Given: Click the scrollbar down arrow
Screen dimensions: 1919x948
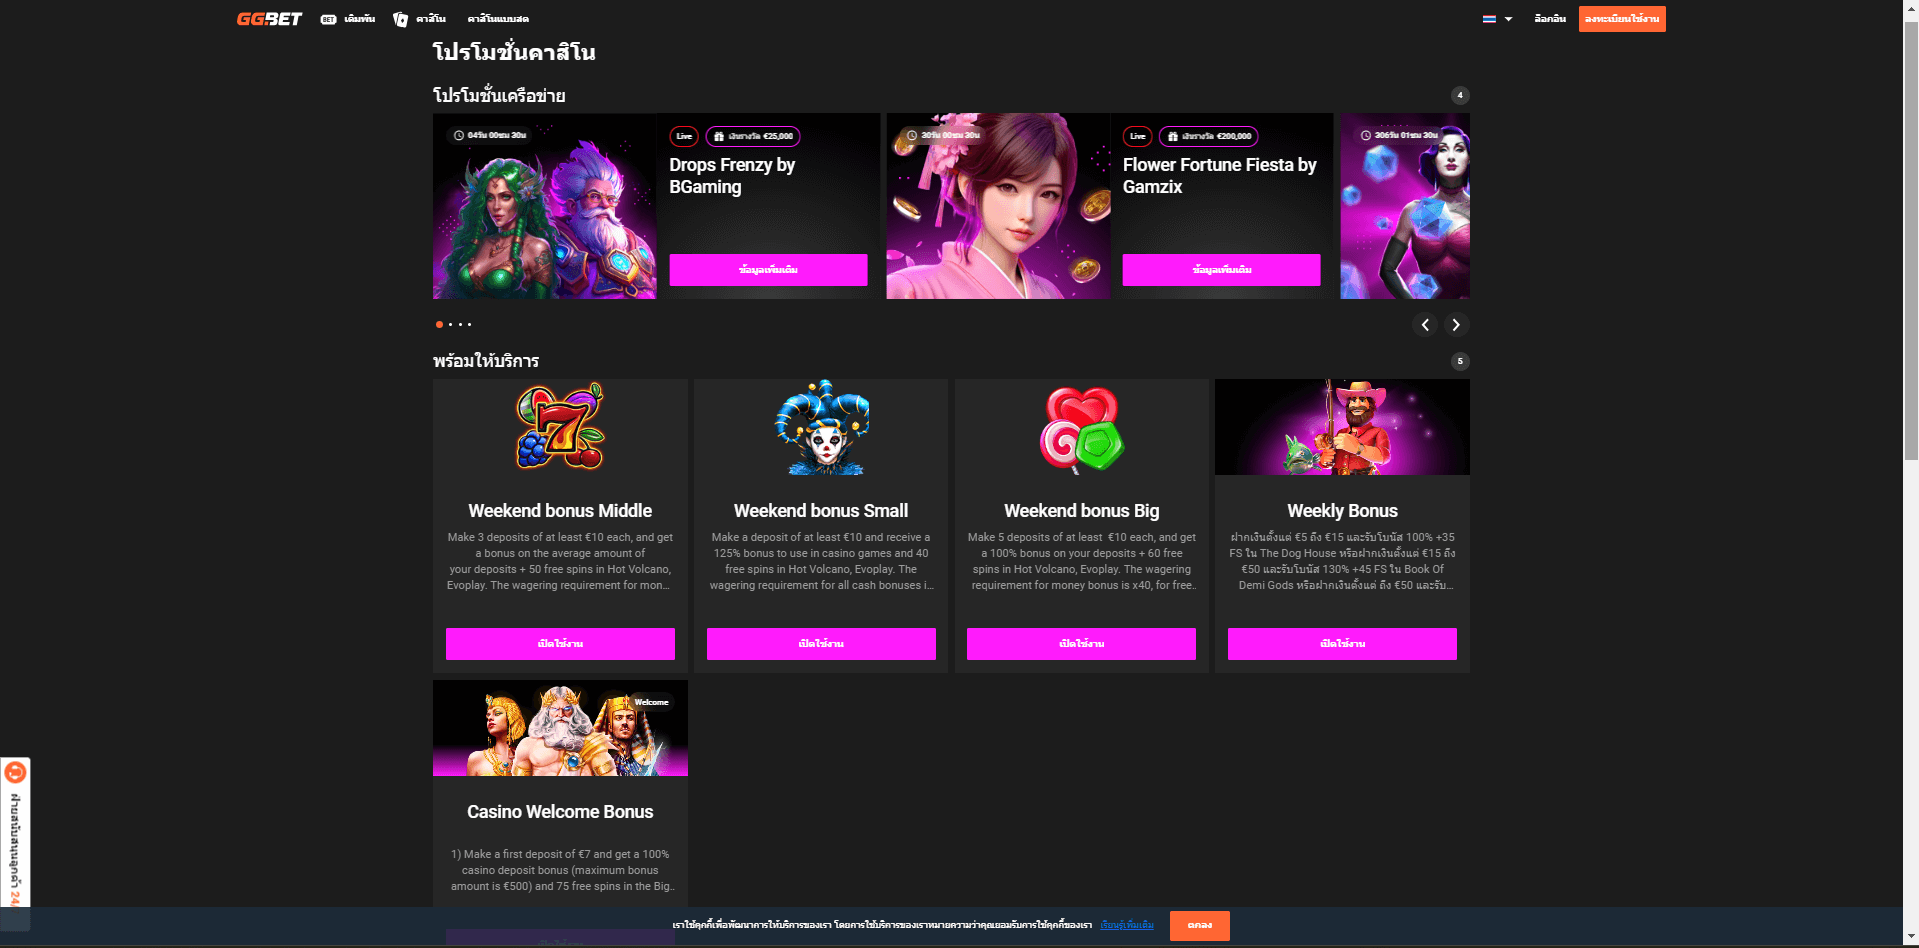Looking at the screenshot, I should (1911, 938).
